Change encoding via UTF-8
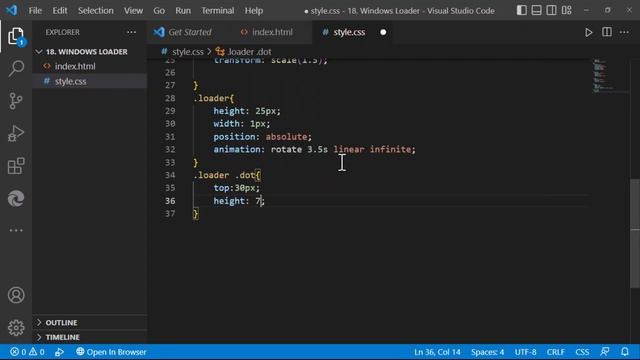The height and width of the screenshot is (360, 640). click(525, 352)
